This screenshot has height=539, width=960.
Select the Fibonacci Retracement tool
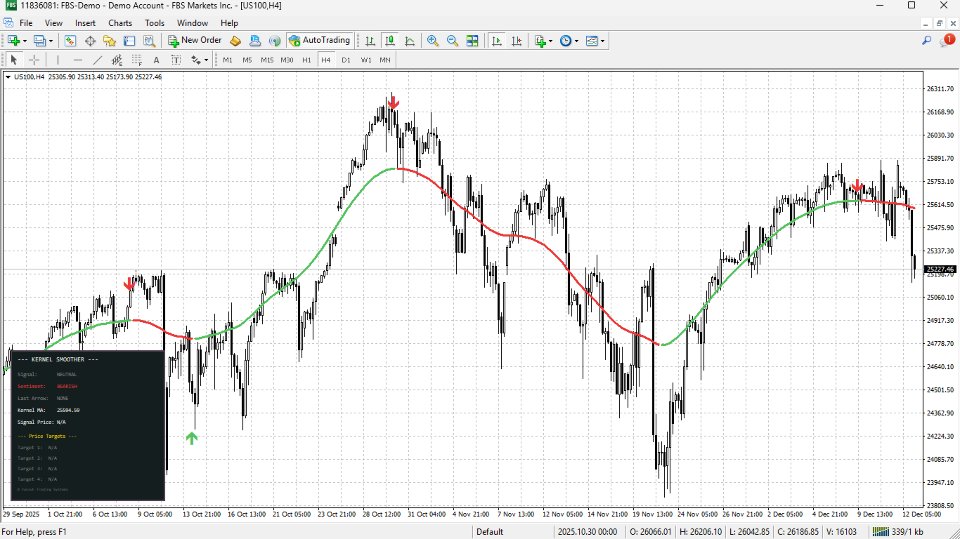pos(137,60)
